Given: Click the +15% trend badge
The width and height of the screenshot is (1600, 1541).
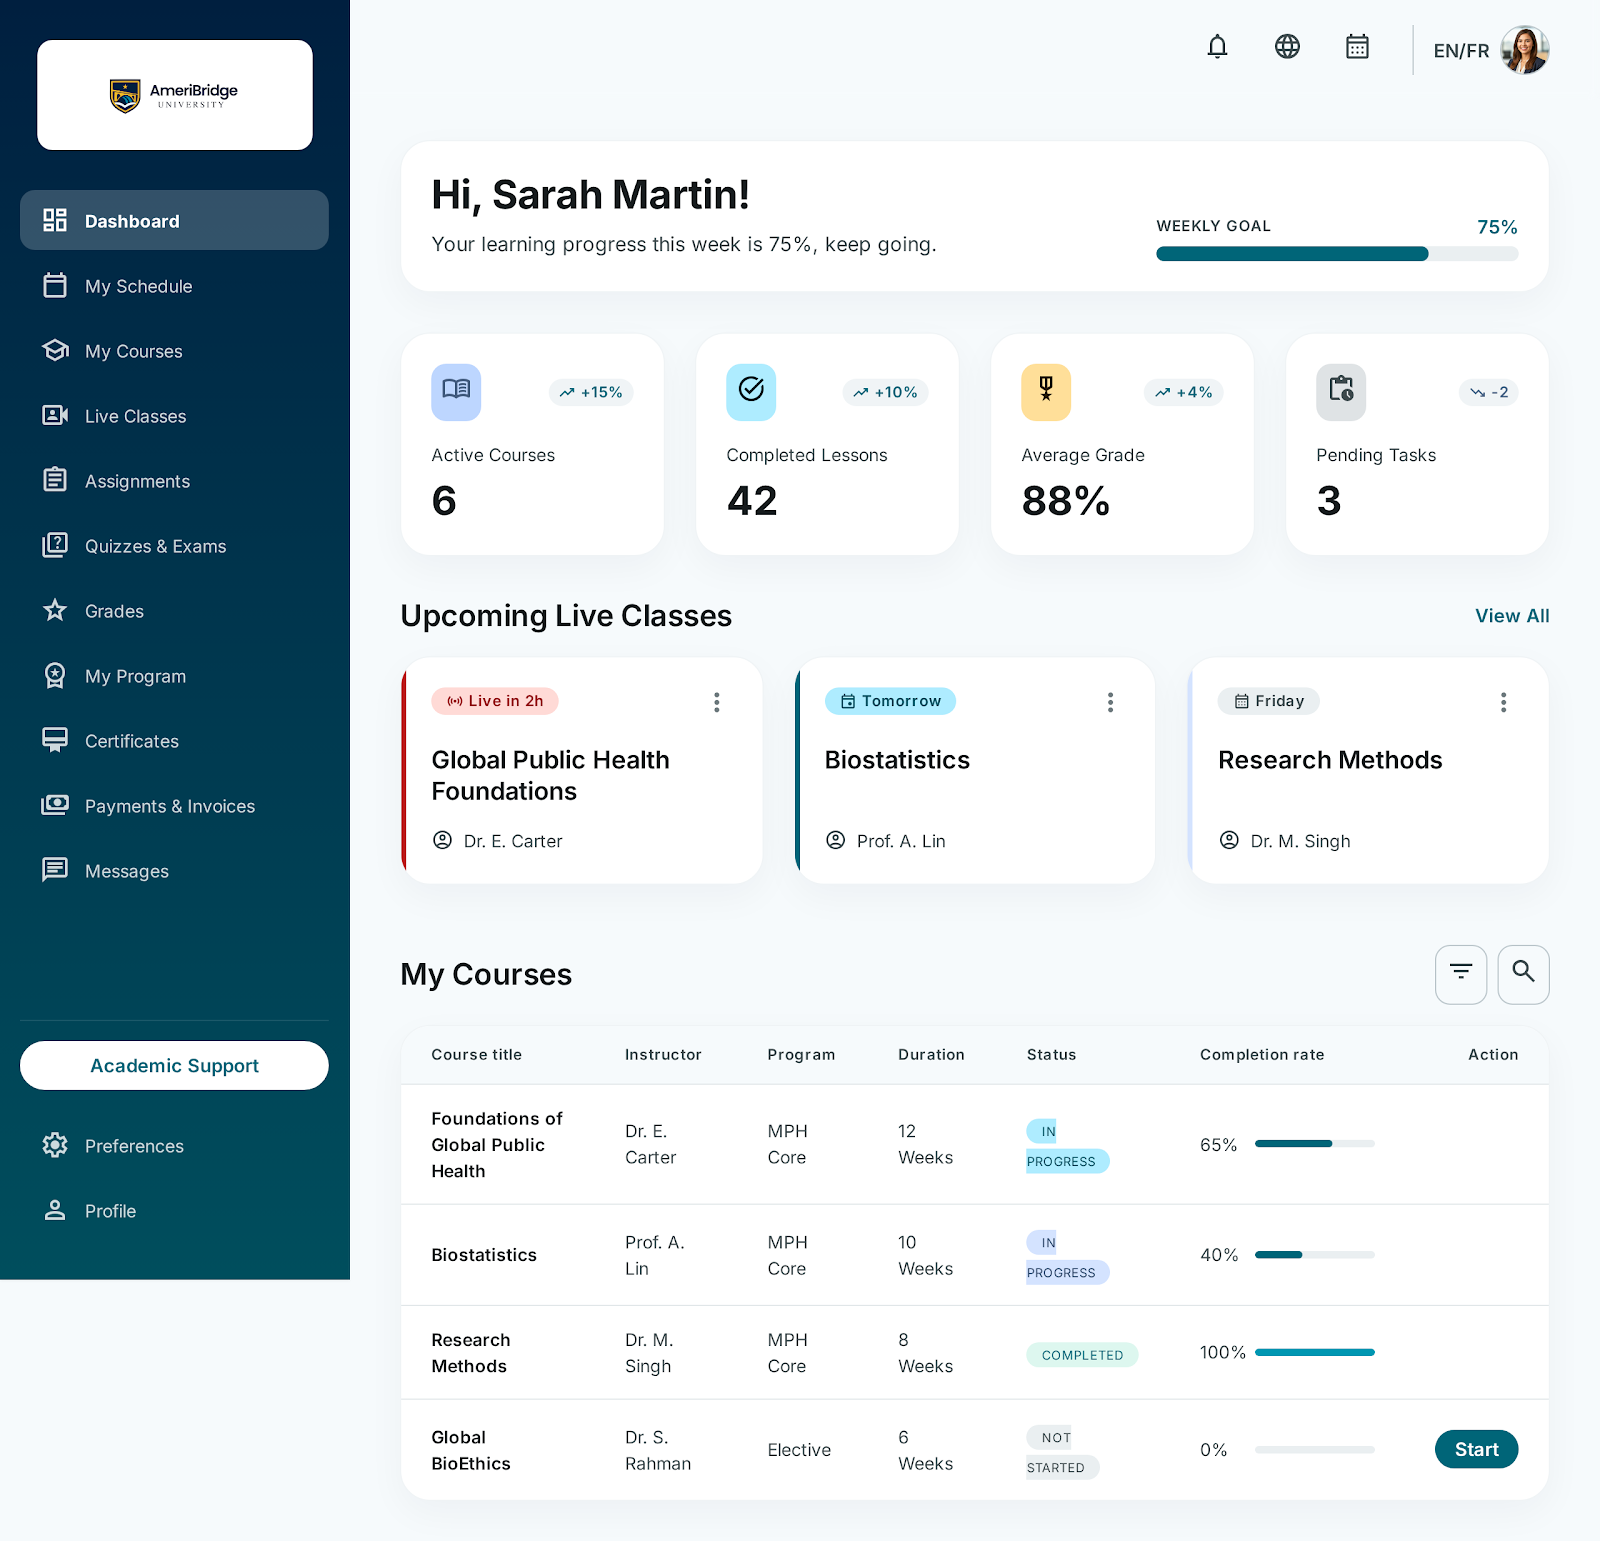Looking at the screenshot, I should [591, 392].
